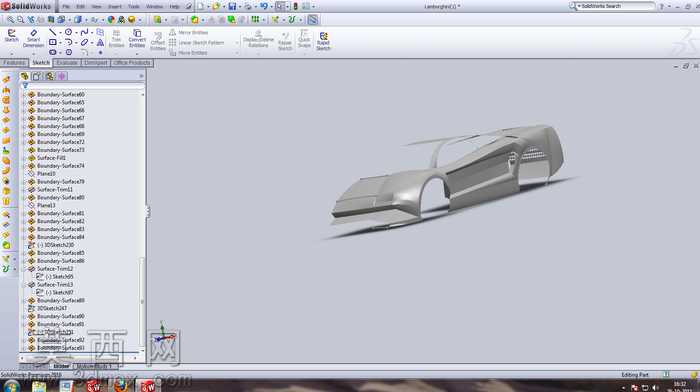
Task: Open the dropdown arrow beside Rectangle tool
Action: click(60, 43)
